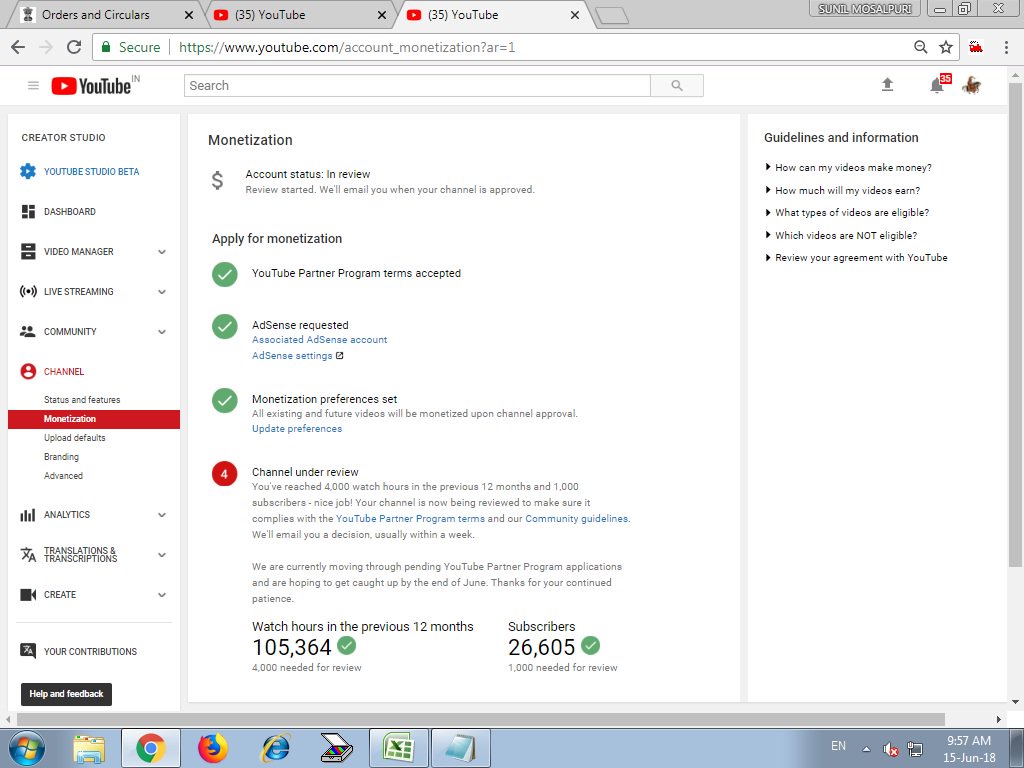This screenshot has width=1024, height=768.
Task: Click the muted volume tray icon
Action: [890, 749]
